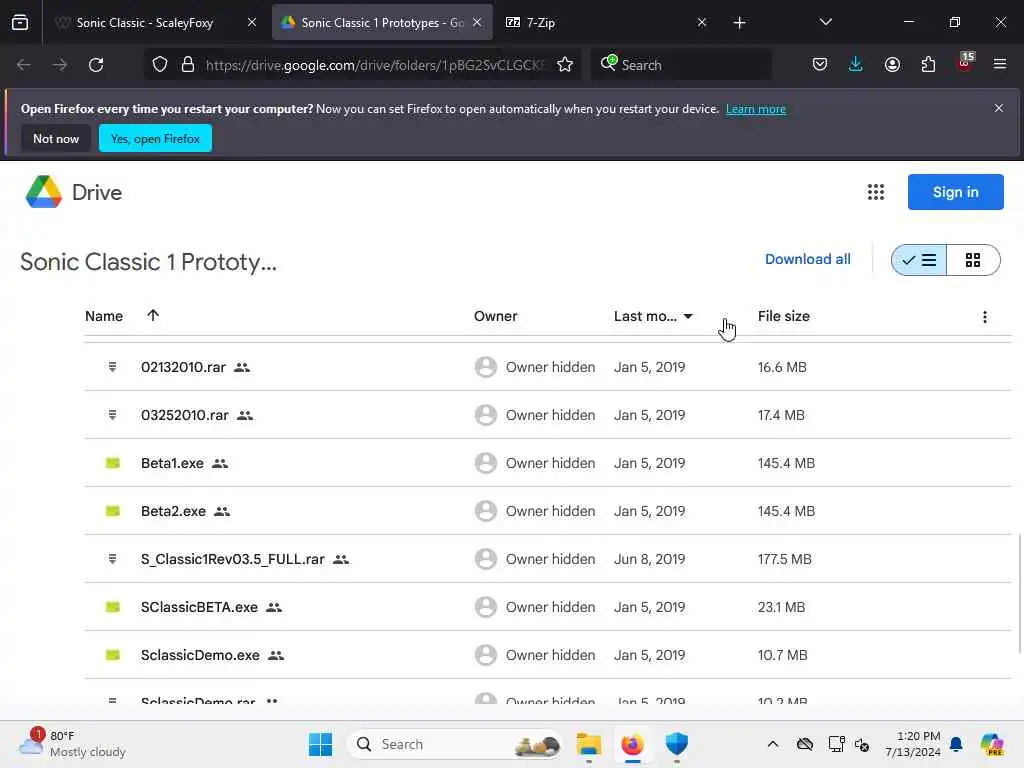This screenshot has width=1024, height=768.
Task: Open the list all tabs dropdown
Action: 825,22
